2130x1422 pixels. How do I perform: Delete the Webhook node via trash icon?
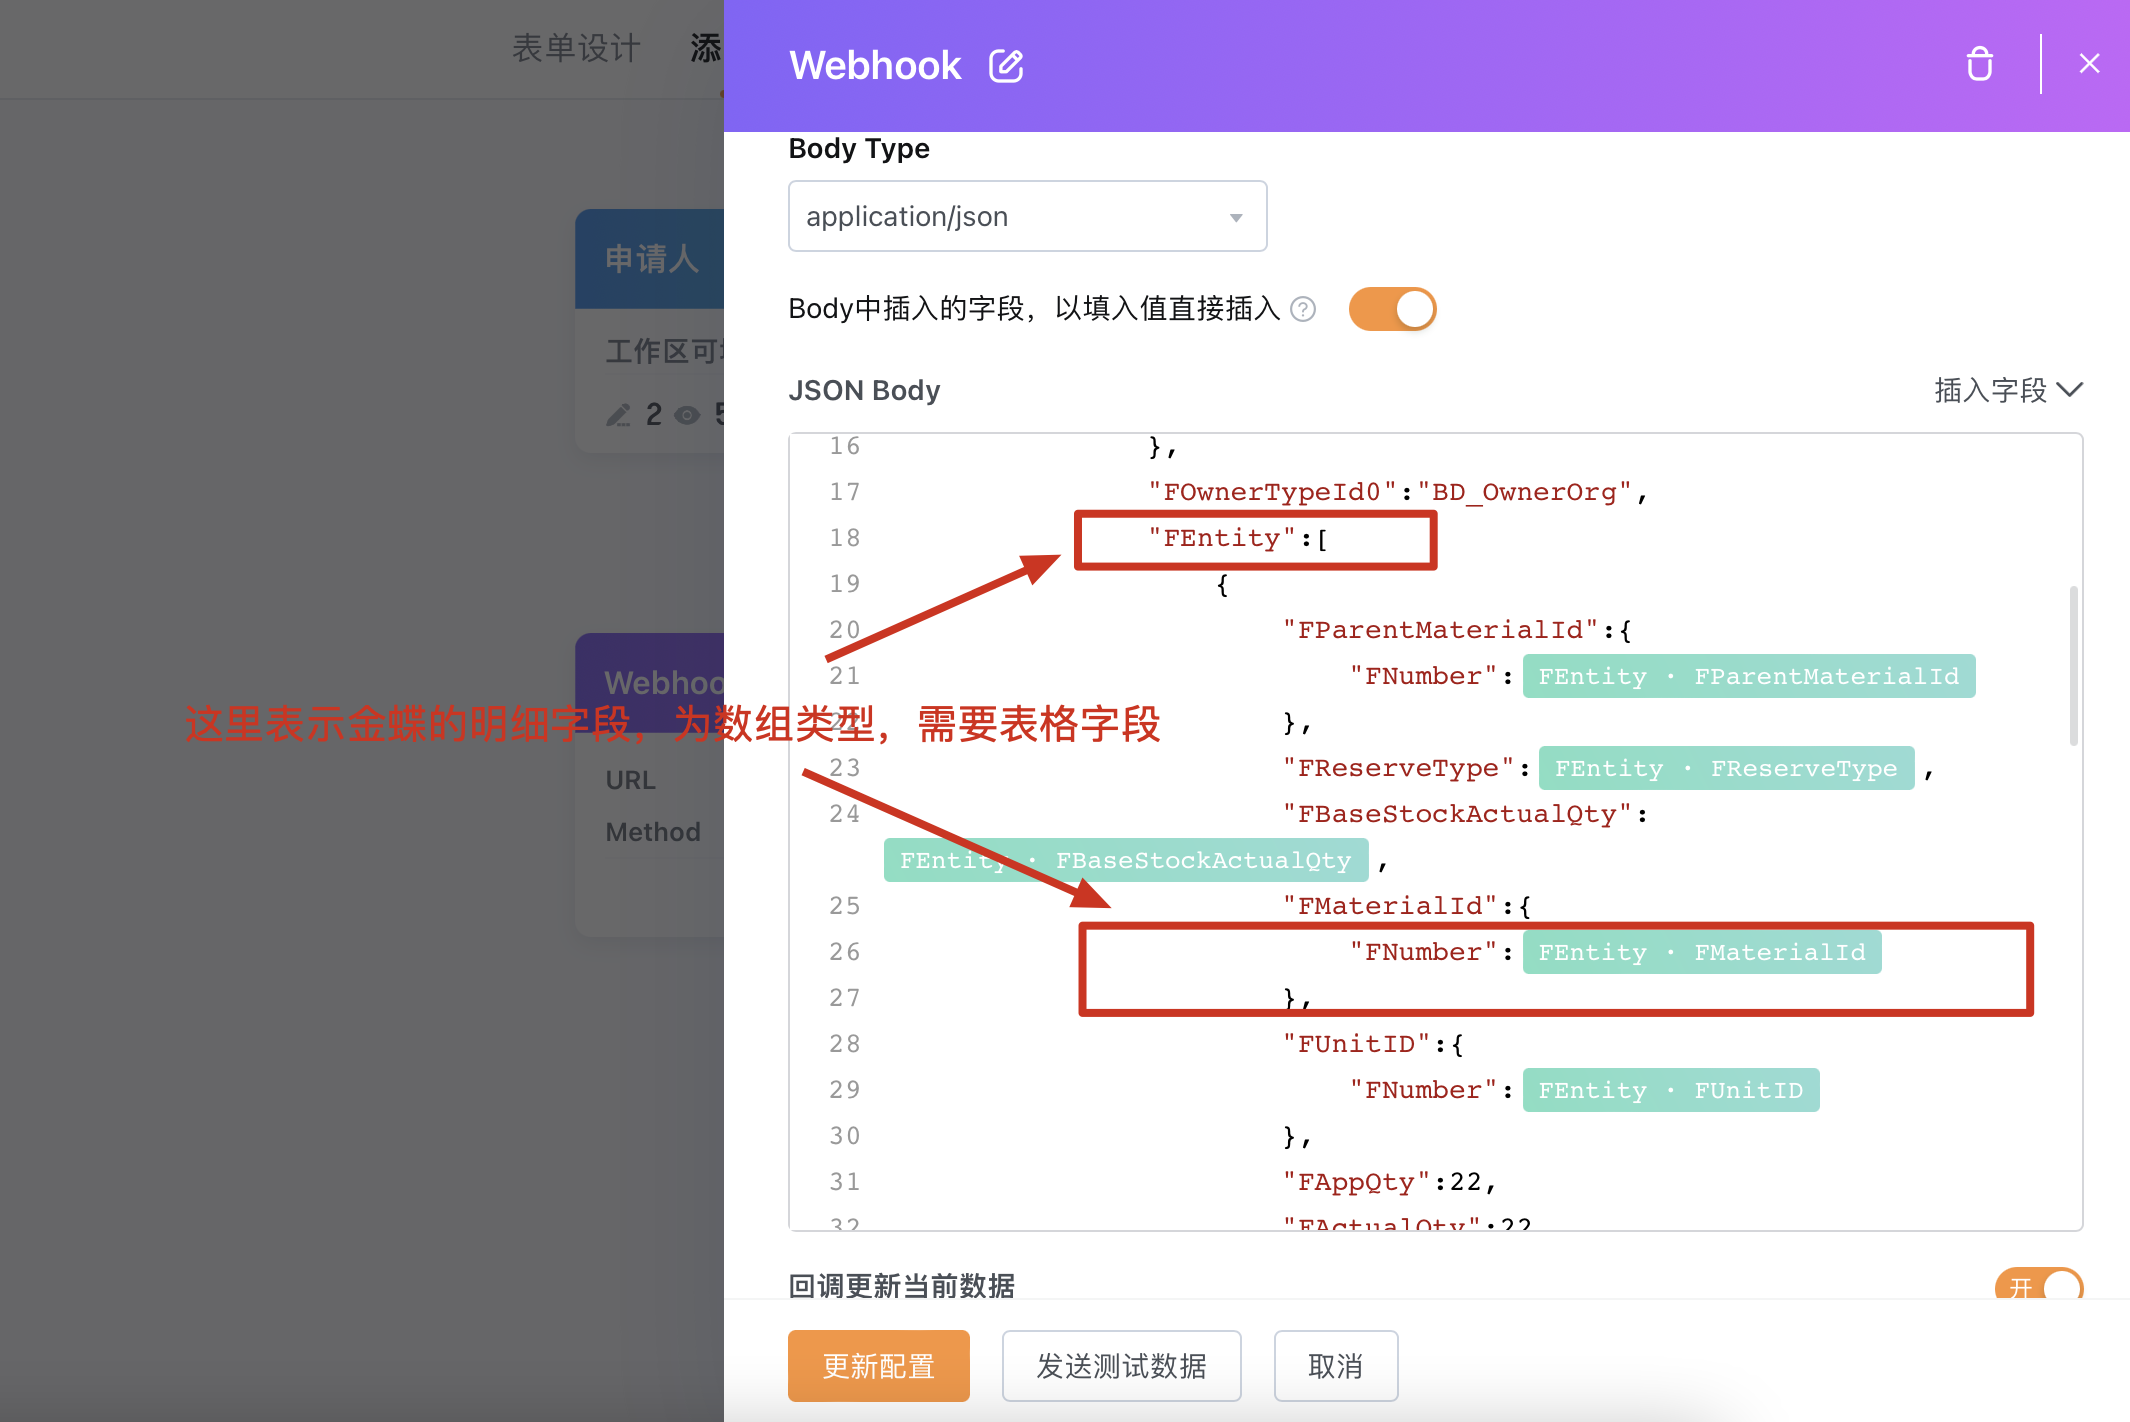(x=1979, y=64)
